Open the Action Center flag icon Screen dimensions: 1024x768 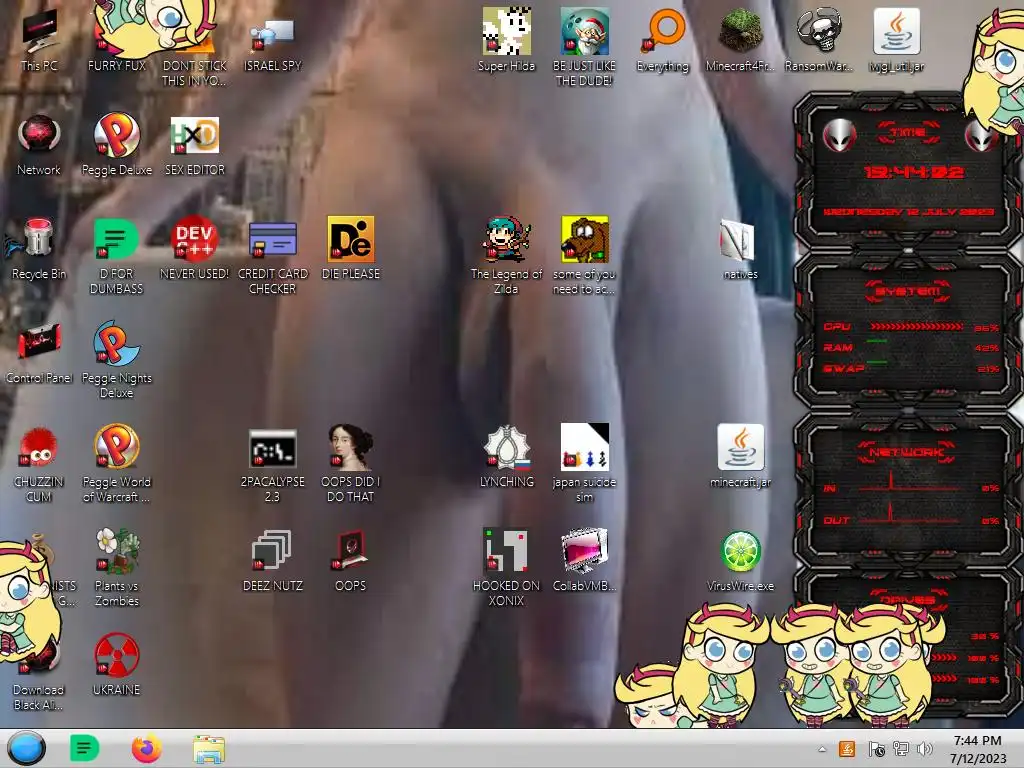click(876, 749)
